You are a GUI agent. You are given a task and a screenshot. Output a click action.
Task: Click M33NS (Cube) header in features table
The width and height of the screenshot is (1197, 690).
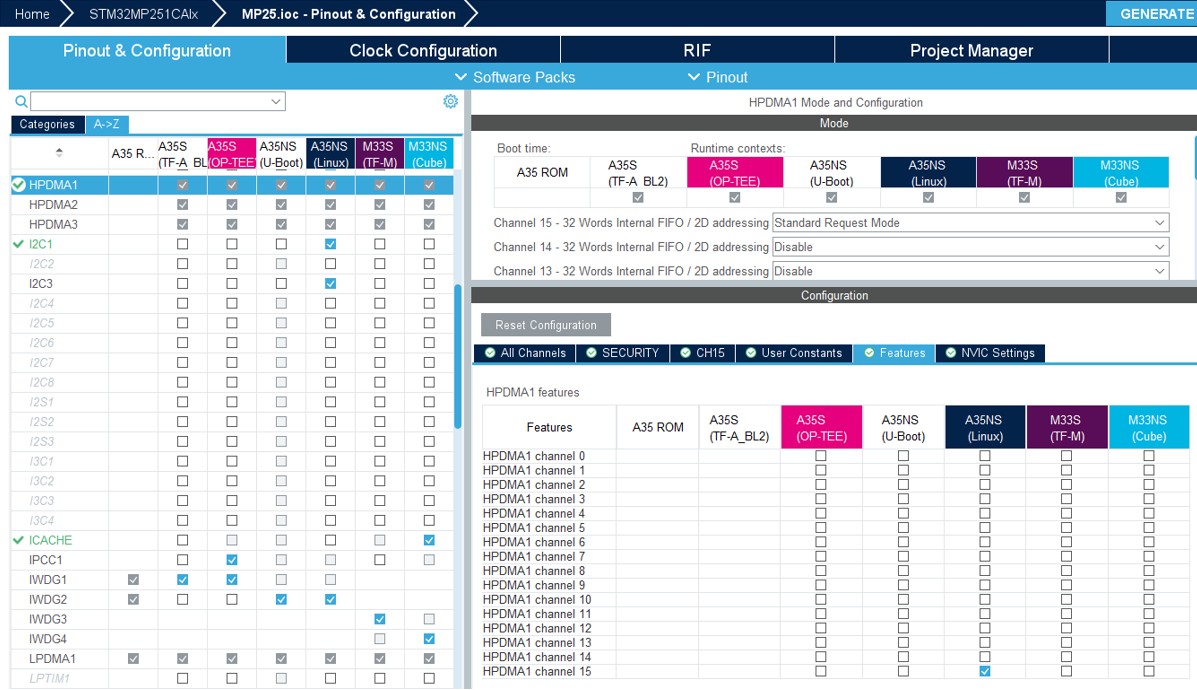pos(1148,427)
